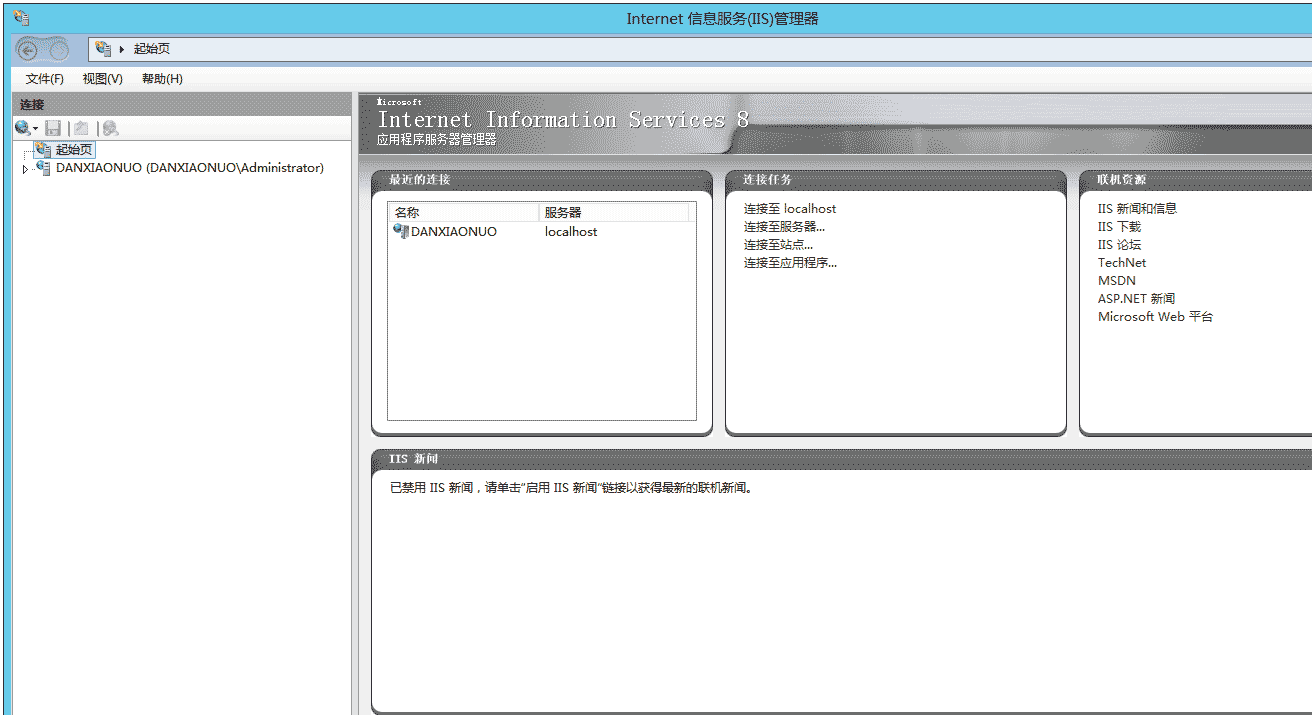The width and height of the screenshot is (1312, 715).
Task: Click the 起始页 tree node icon
Action: (x=42, y=149)
